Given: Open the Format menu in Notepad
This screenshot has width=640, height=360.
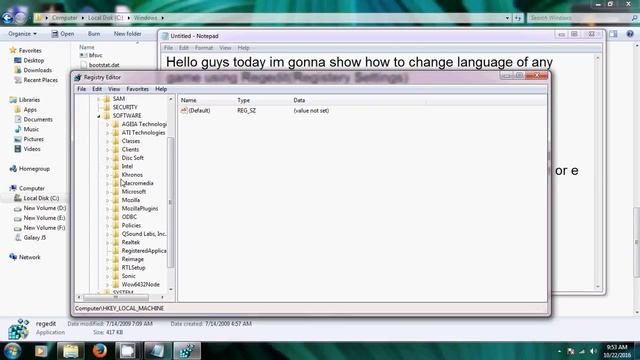Looking at the screenshot, I should pos(204,48).
